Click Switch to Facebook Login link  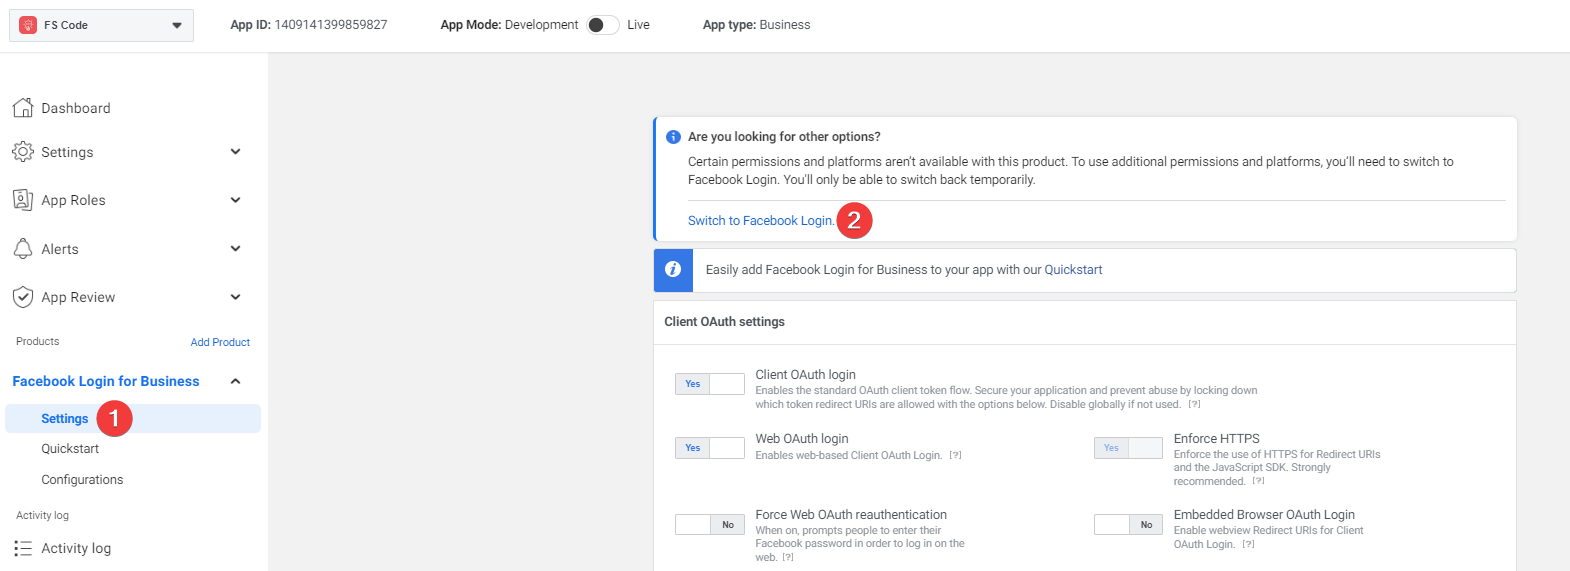(x=760, y=221)
